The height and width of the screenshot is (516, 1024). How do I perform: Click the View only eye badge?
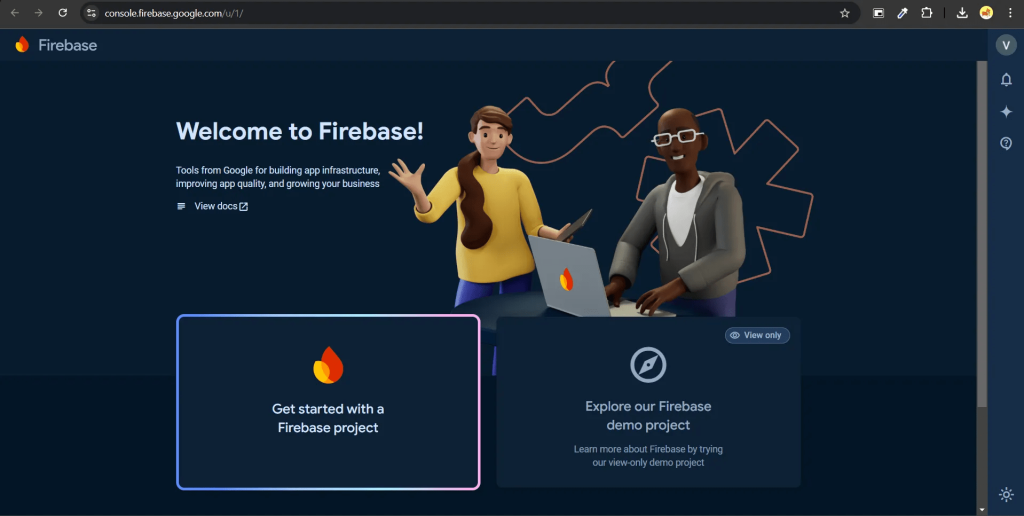[757, 335]
